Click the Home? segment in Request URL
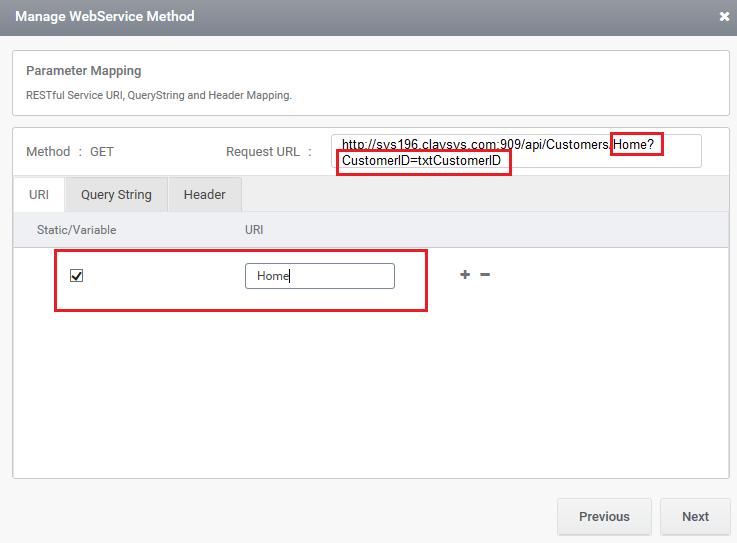Screen dimensions: 737x543 [x=634, y=144]
